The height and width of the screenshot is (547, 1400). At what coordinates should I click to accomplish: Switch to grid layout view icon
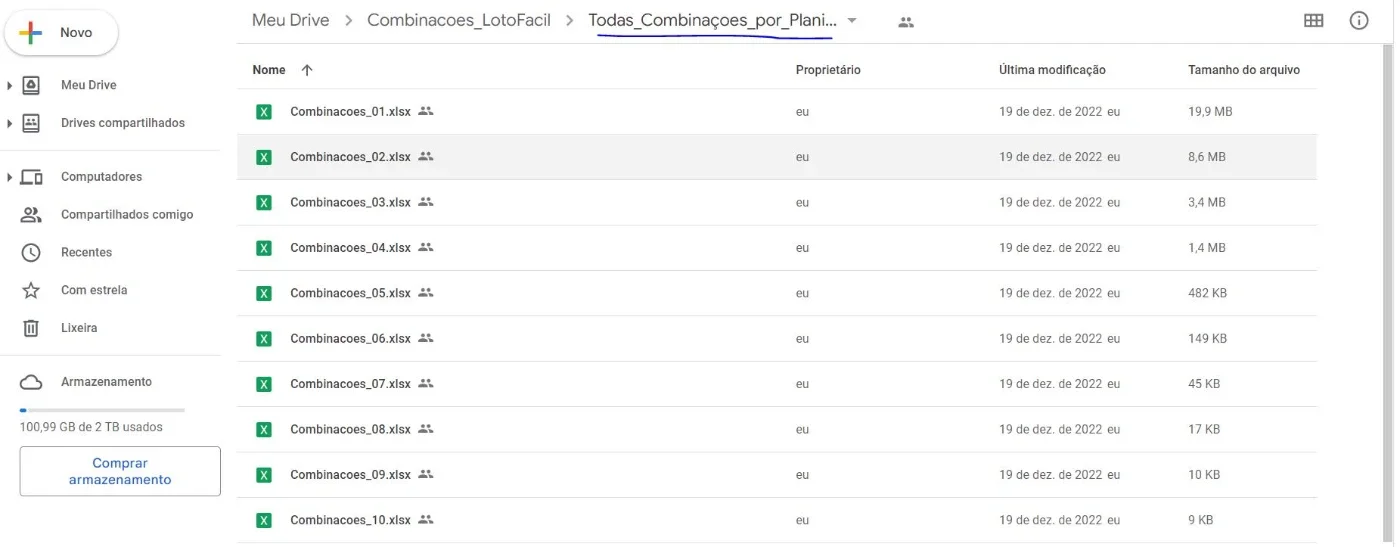coord(1313,21)
